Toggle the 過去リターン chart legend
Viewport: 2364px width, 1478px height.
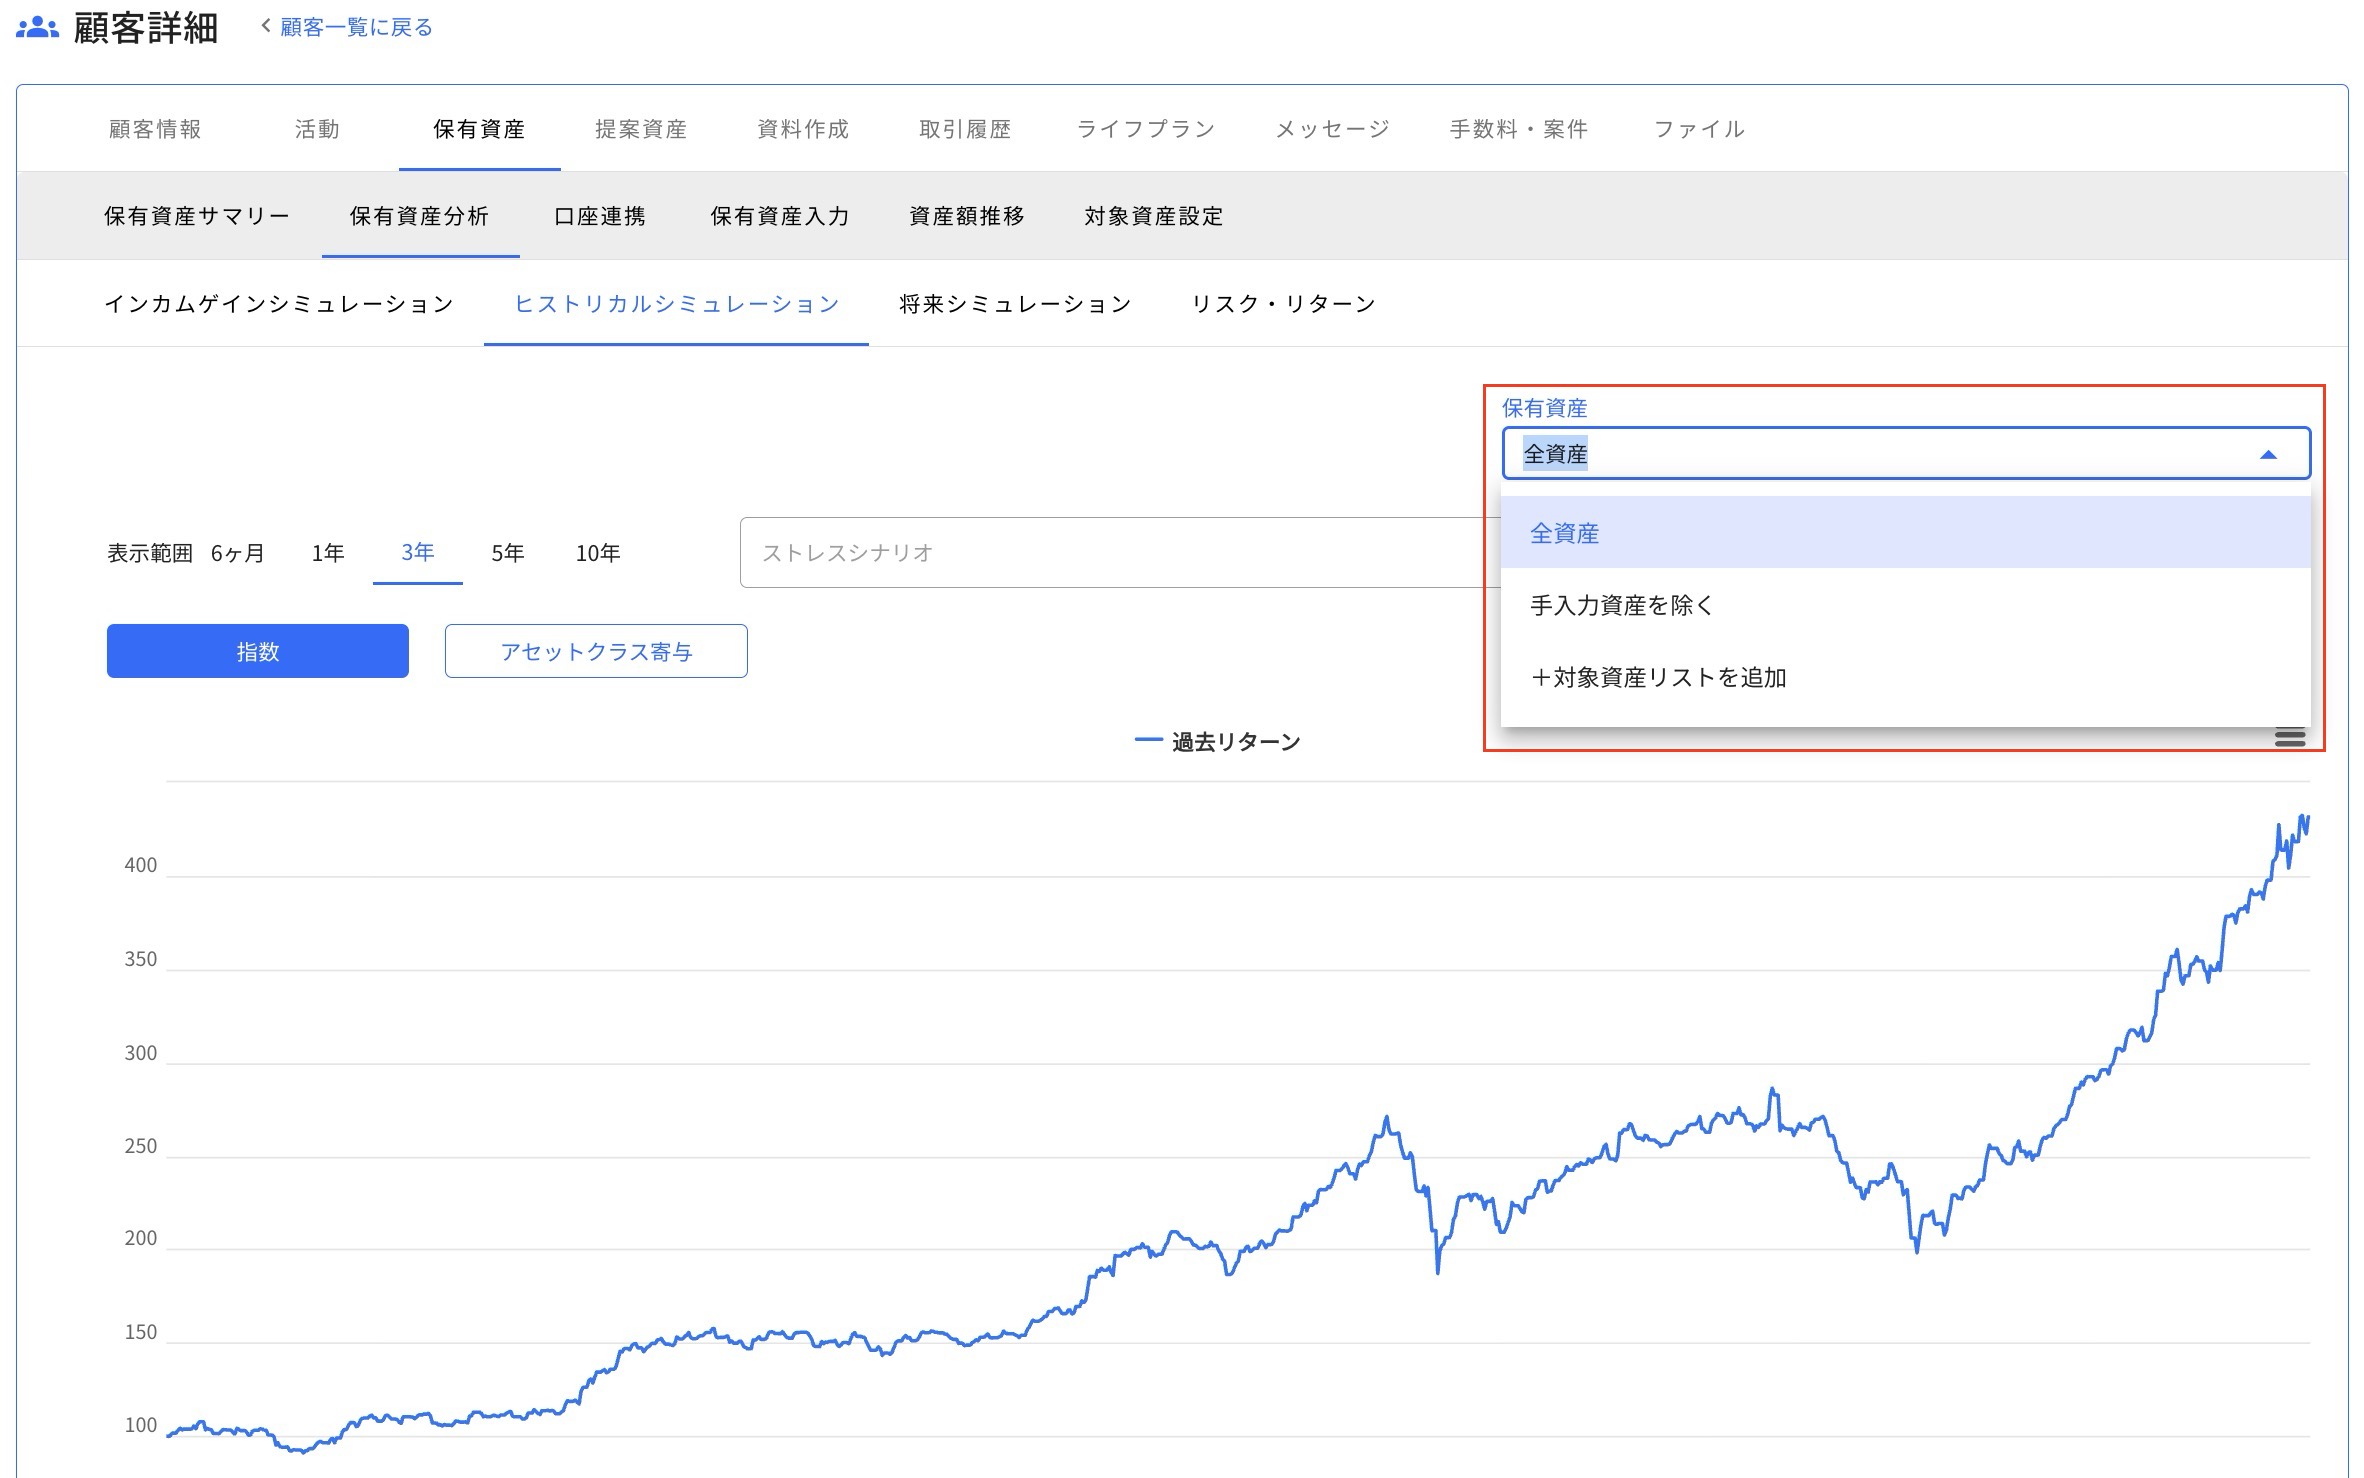(x=1218, y=741)
